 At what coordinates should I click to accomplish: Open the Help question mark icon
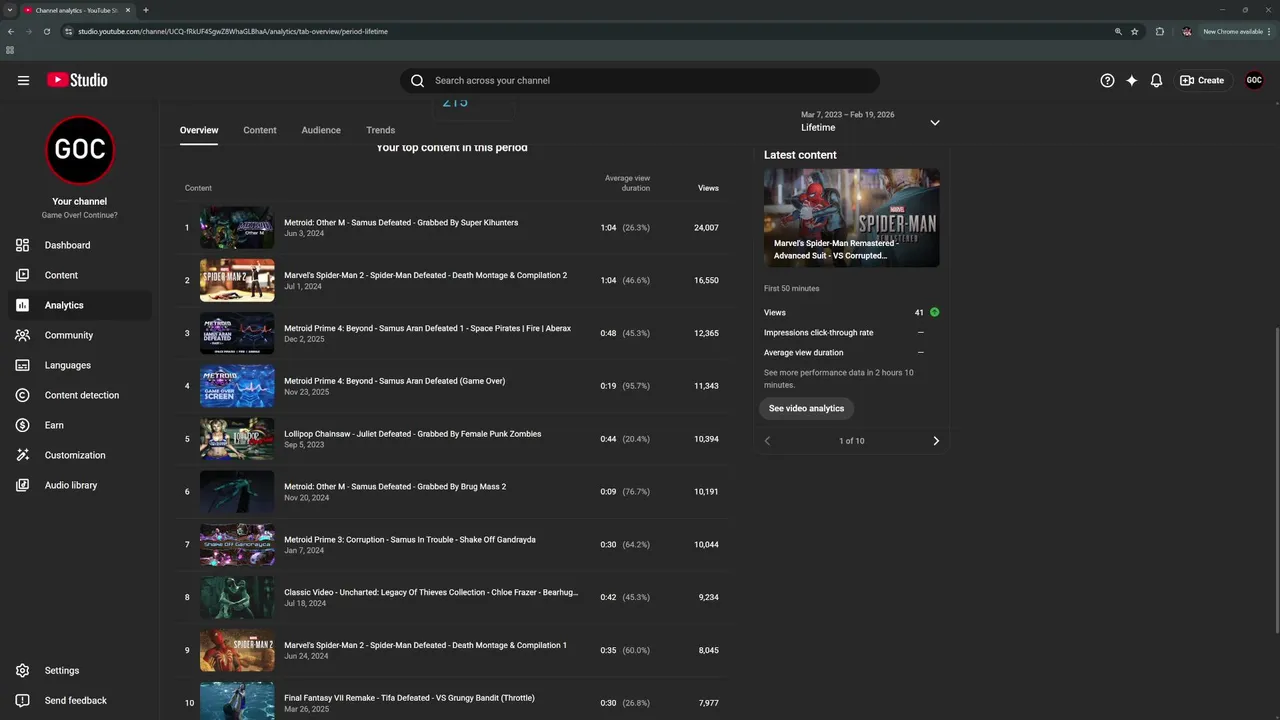pos(1107,80)
